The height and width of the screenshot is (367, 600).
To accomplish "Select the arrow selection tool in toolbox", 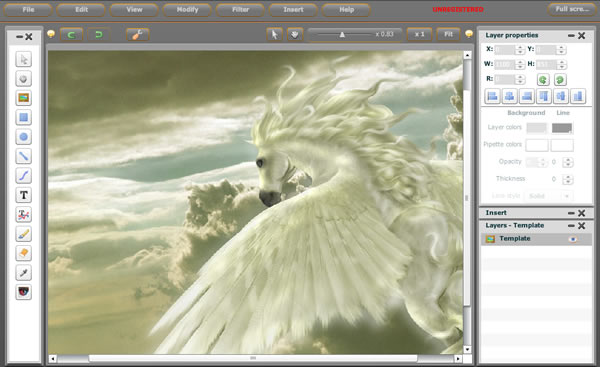I will (x=24, y=59).
